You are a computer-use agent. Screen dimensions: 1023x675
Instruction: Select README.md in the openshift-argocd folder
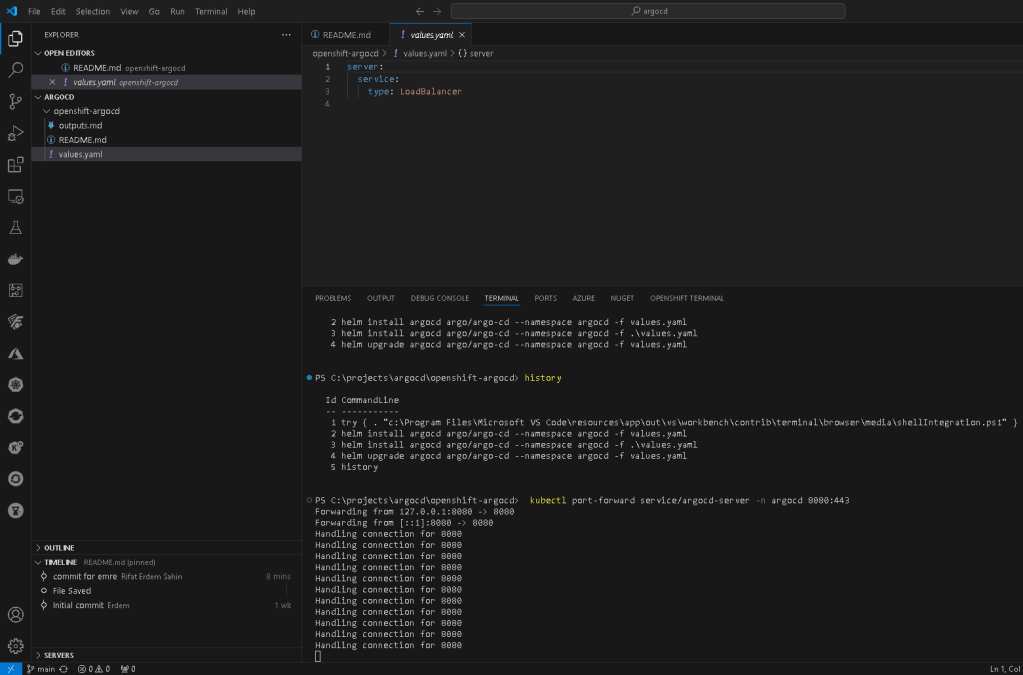(x=166, y=140)
